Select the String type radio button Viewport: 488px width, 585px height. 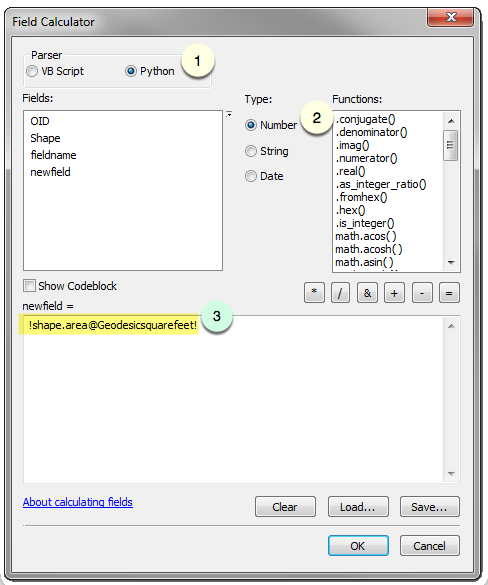pos(267,151)
